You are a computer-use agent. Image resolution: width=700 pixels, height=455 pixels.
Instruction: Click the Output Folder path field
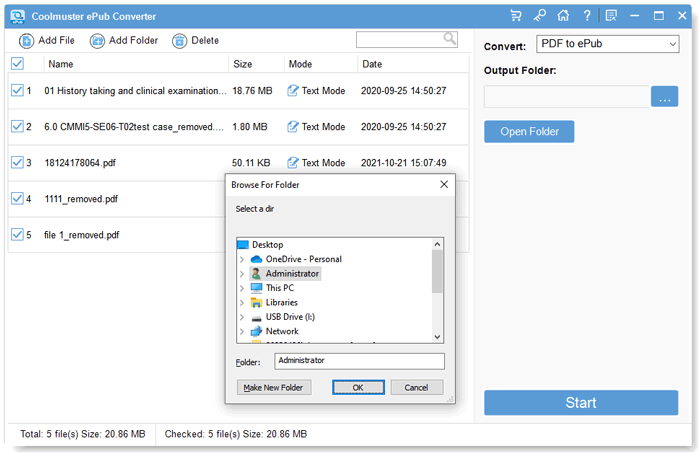(x=567, y=96)
